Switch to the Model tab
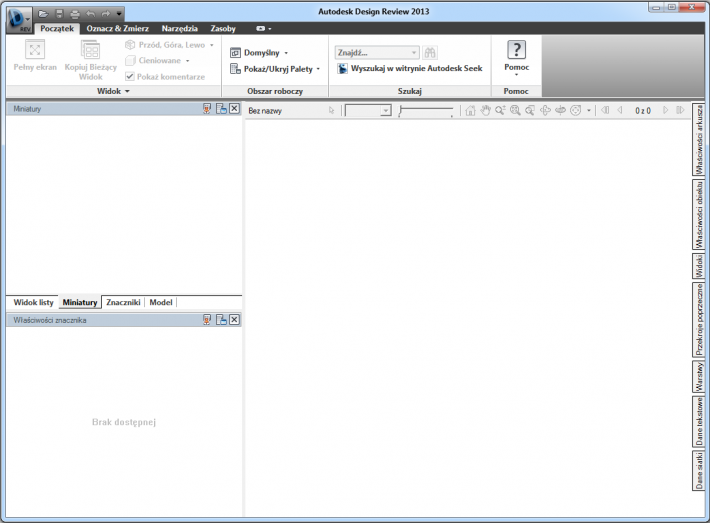This screenshot has height=523, width=710. coord(161,302)
